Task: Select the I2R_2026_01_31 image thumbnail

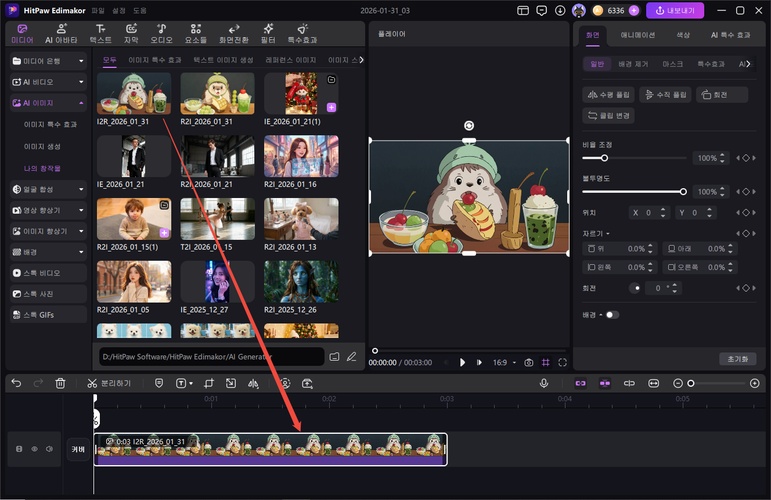Action: [x=134, y=94]
